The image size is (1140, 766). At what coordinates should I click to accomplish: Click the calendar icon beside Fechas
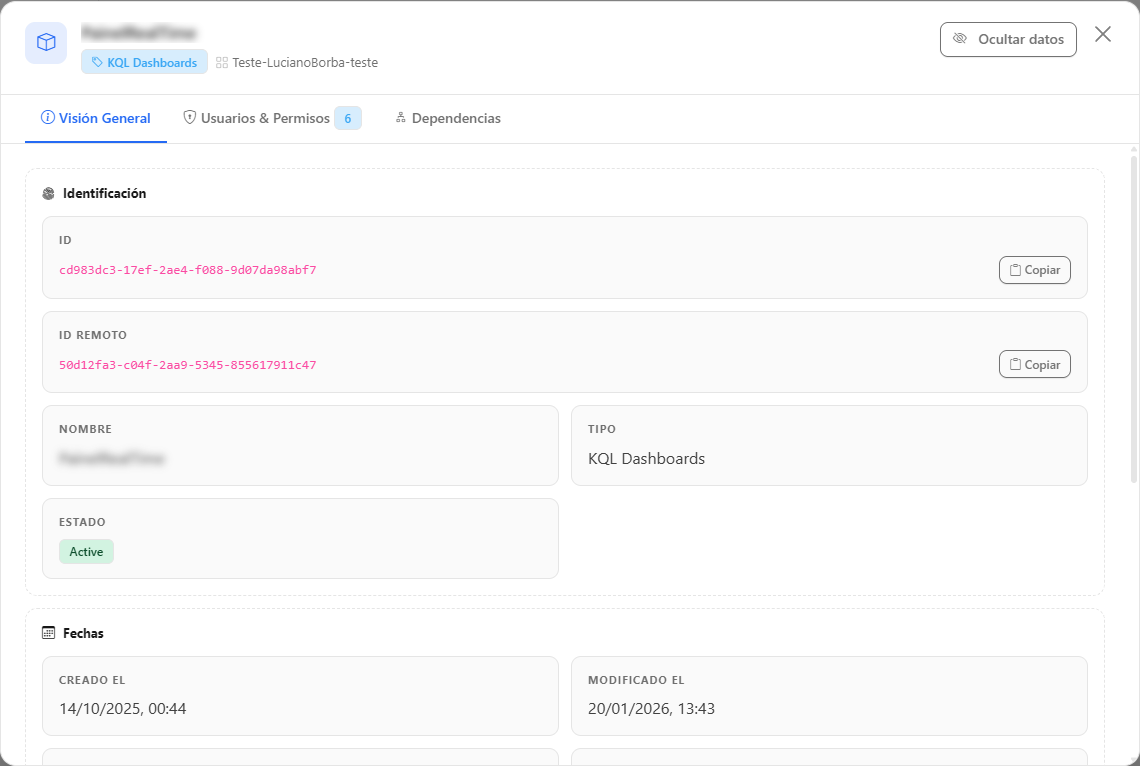49,633
